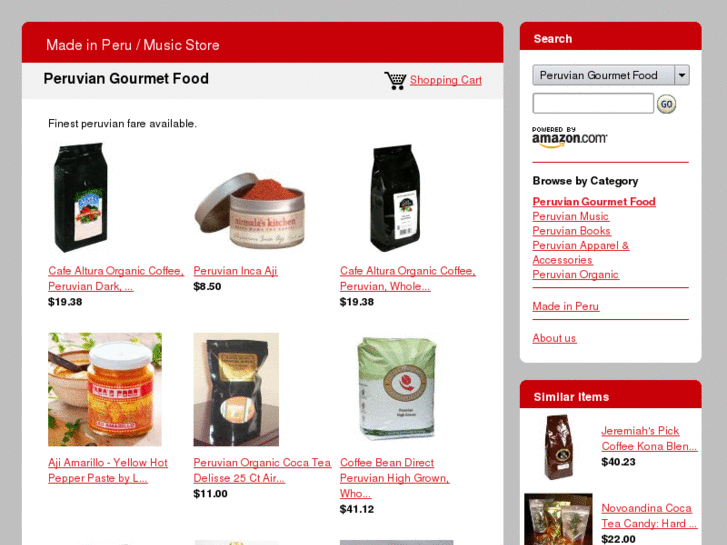Click the Aji Amarillo pepper paste jar image
Viewport: 727px width, 545px height.
(x=105, y=389)
